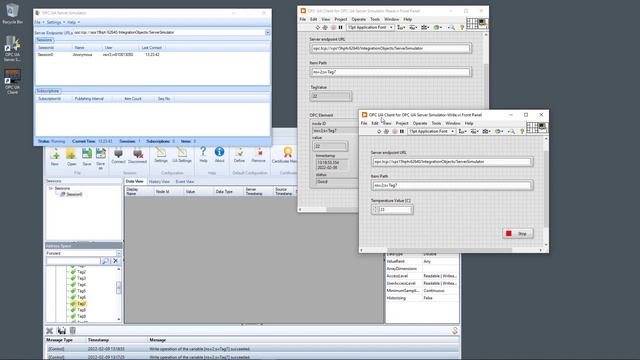Screen dimensions: 640x360
Task: Click the Temperature Value stepper arrows in Write.vi
Action: pos(375,210)
